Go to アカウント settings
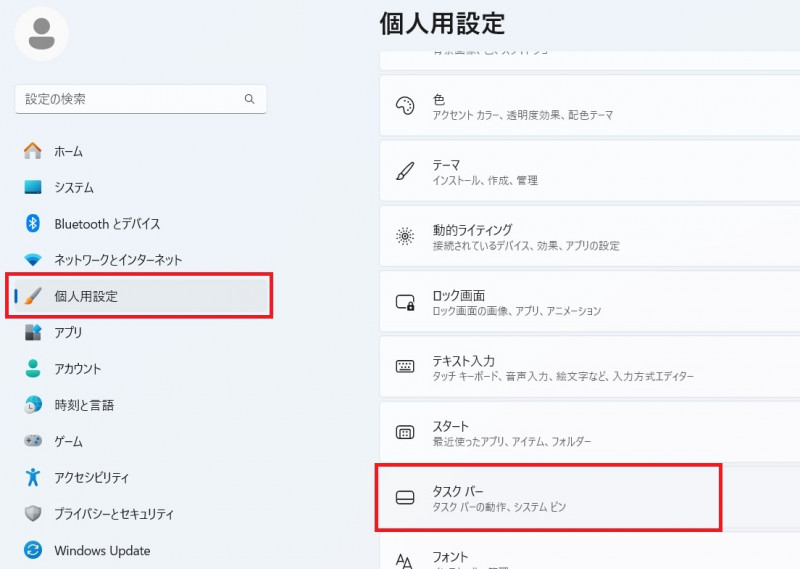Image resolution: width=800 pixels, height=569 pixels. [141, 368]
